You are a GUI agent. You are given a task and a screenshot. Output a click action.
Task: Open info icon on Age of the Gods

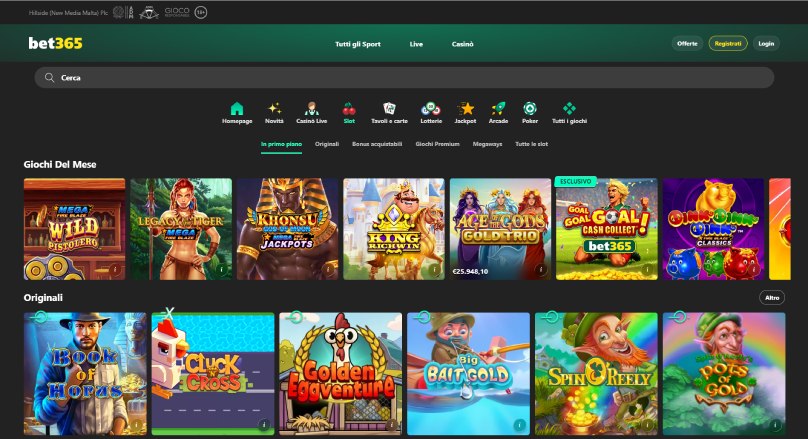[x=541, y=269]
